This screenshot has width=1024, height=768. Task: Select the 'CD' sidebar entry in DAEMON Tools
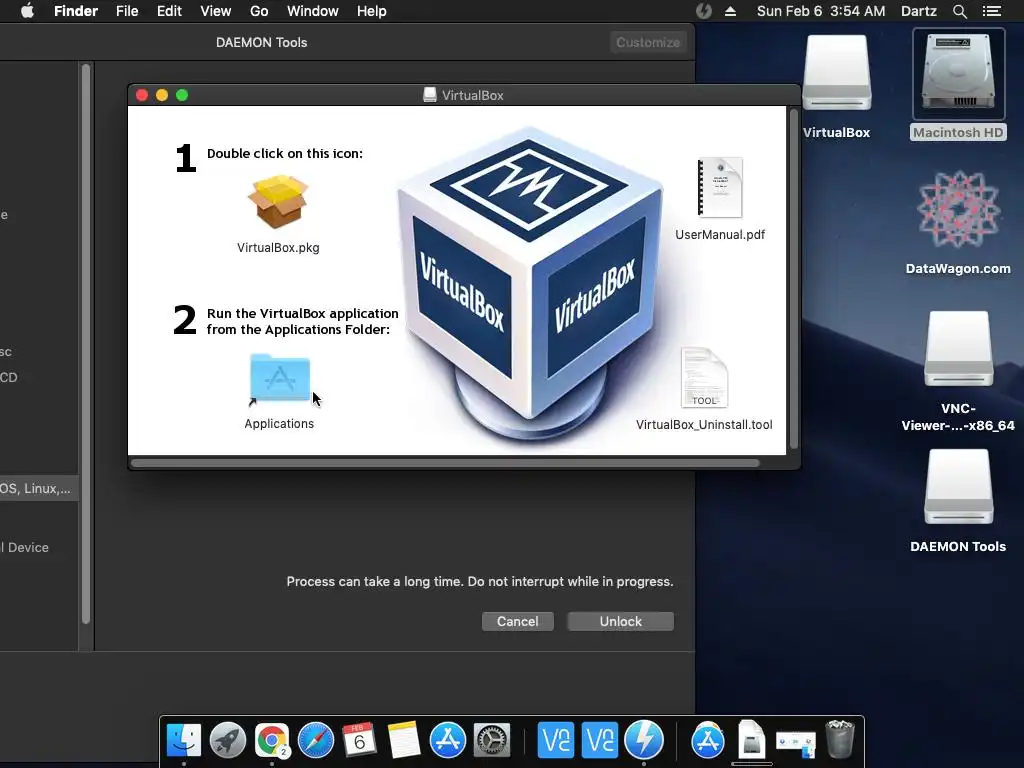coord(9,377)
